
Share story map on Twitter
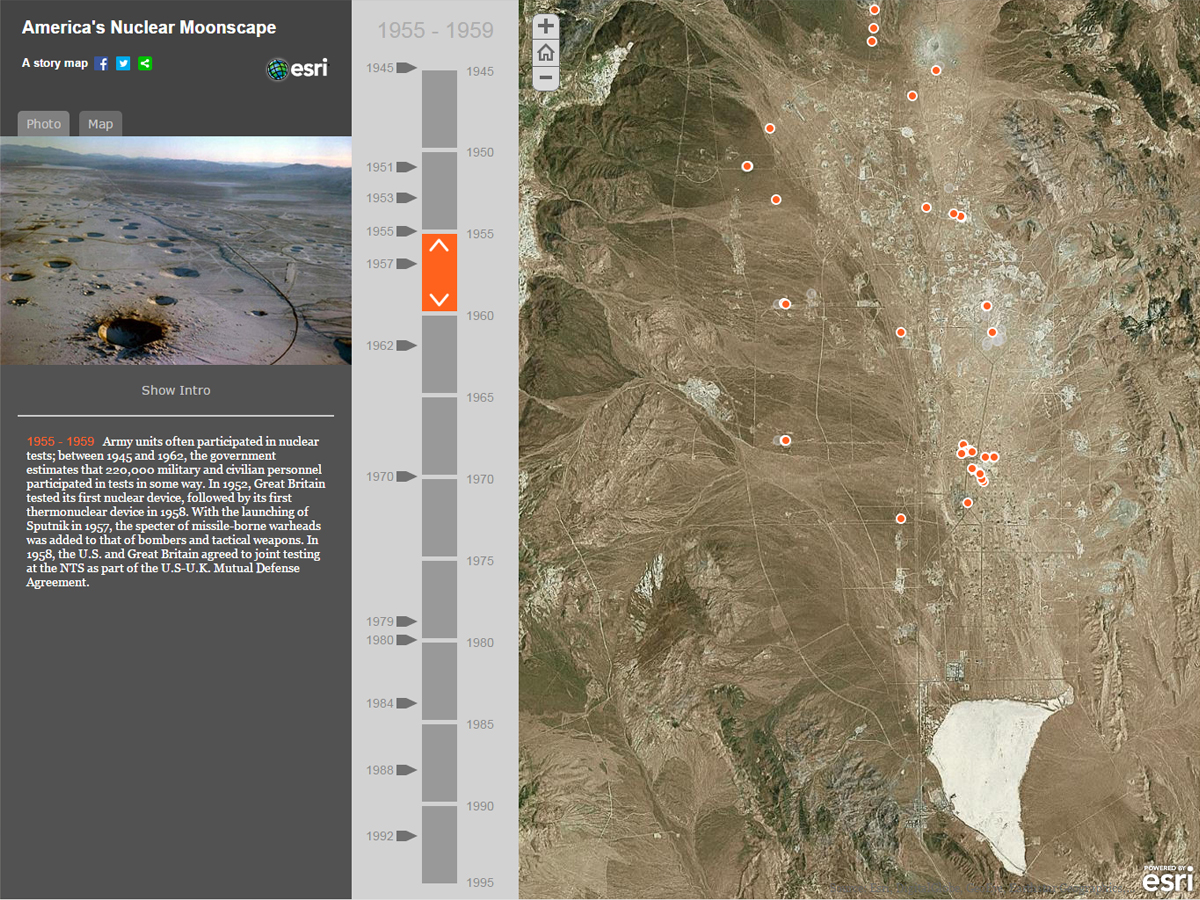(x=123, y=64)
